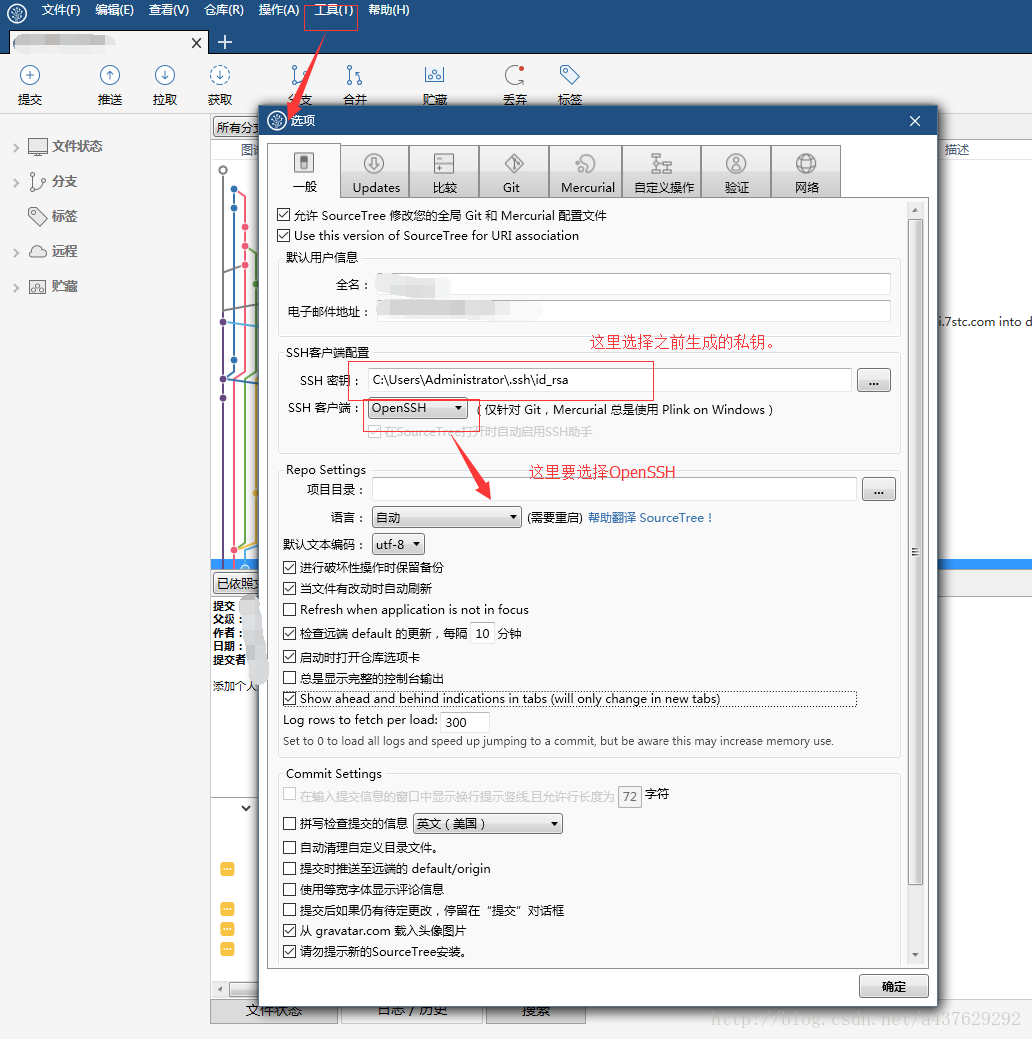Open the Git options tab
Screen dimensions: 1032x1039
[514, 172]
